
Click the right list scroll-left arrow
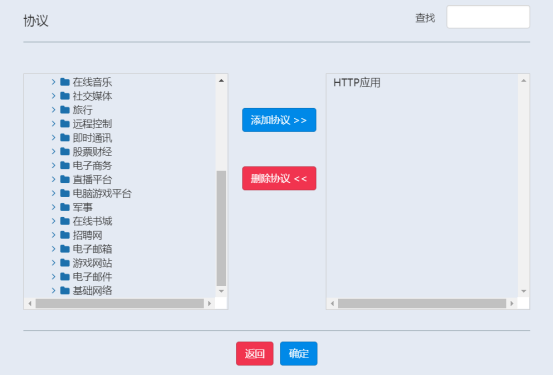pyautogui.click(x=332, y=303)
